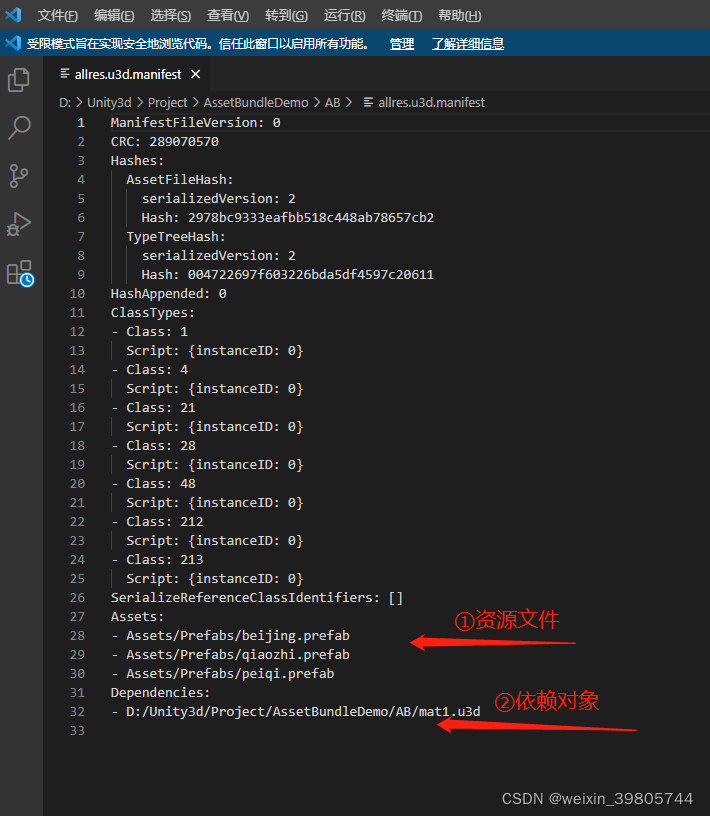Click the '- Class: 48' line

coord(153,483)
